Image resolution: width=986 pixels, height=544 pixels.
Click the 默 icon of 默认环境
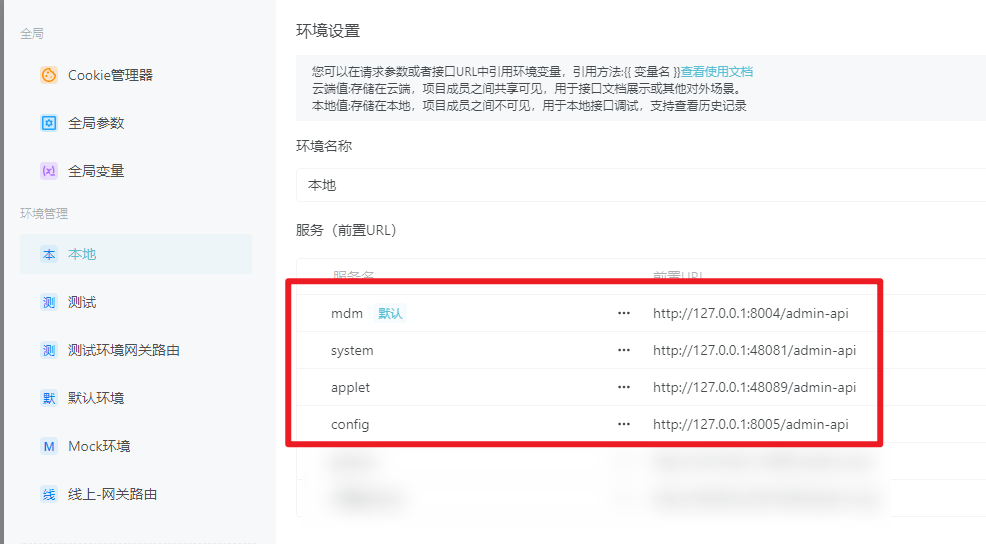point(49,398)
